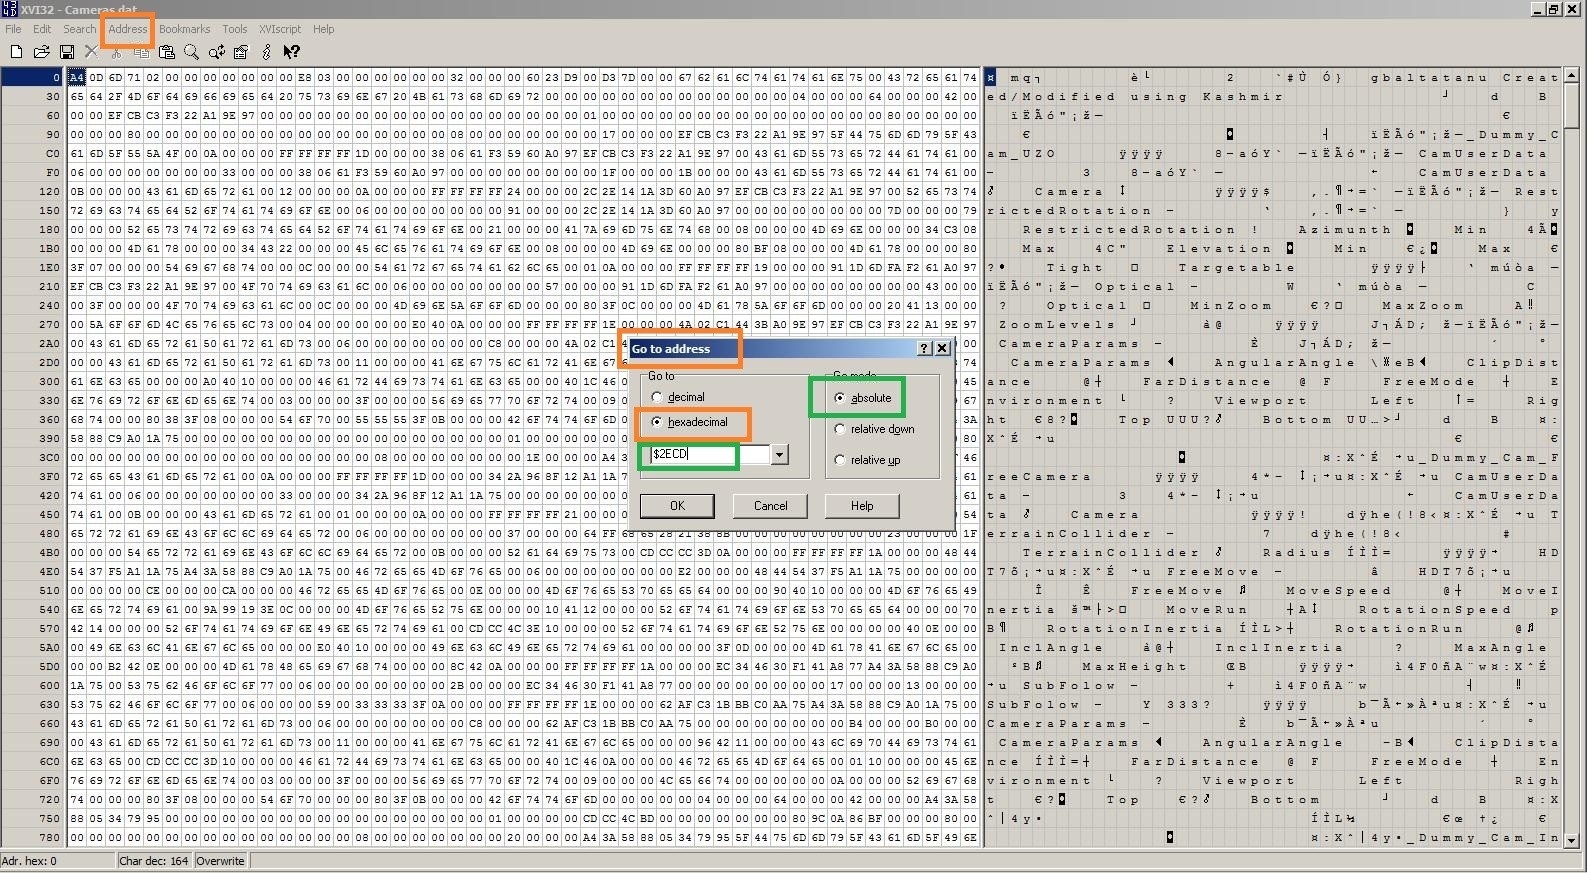Confirm the dialog with OK
This screenshot has width=1587, height=873.
coord(677,506)
